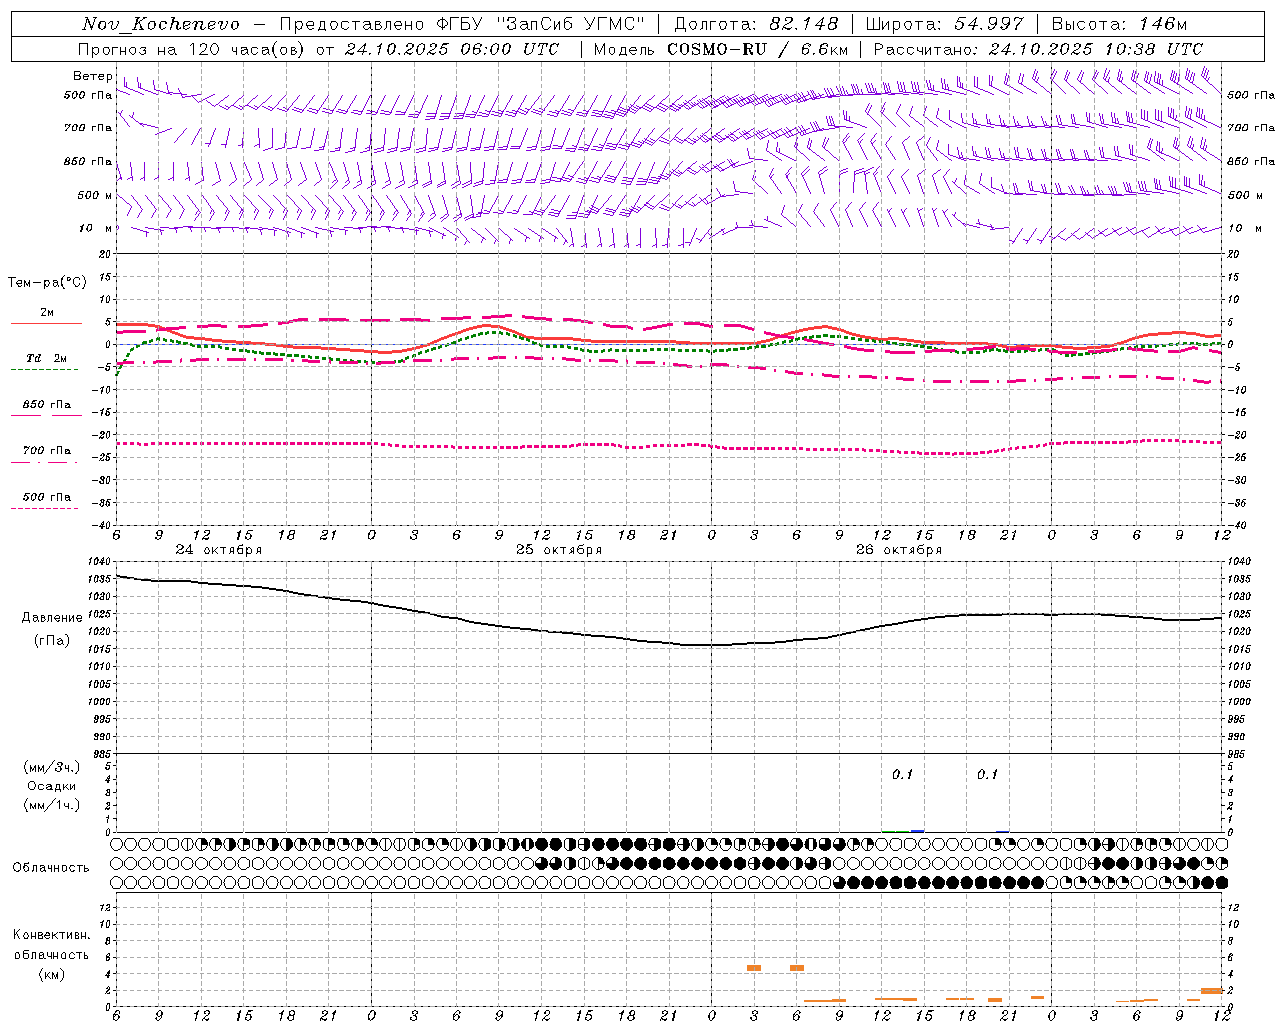This screenshot has width=1280, height=1024.
Task: Select the provider text ФГБУ "ЗапСиб УГМС"
Action: [x=541, y=24]
